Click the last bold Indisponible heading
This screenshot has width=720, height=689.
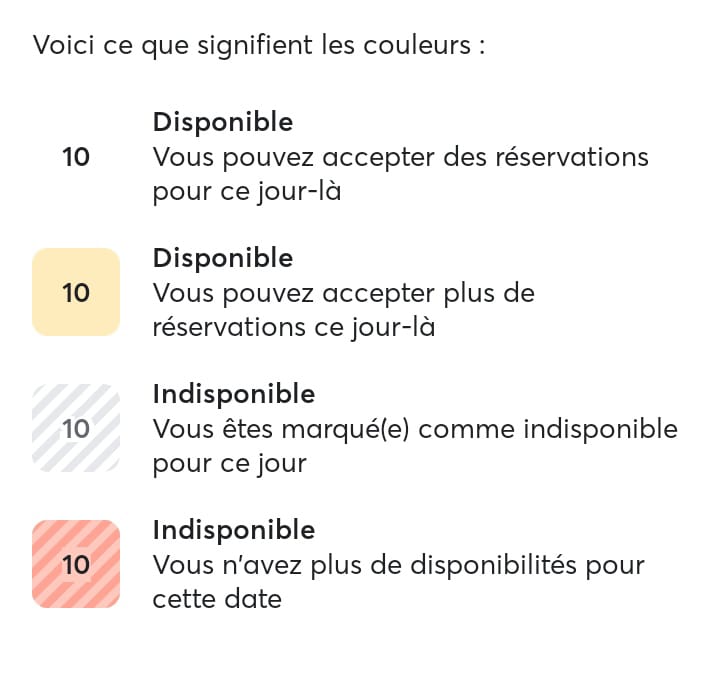234,531
